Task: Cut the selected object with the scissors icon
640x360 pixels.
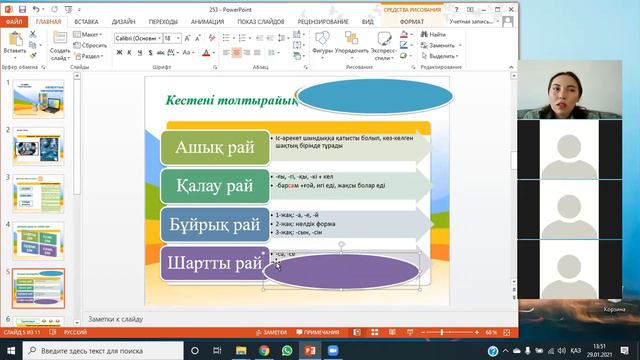Action: [x=33, y=35]
